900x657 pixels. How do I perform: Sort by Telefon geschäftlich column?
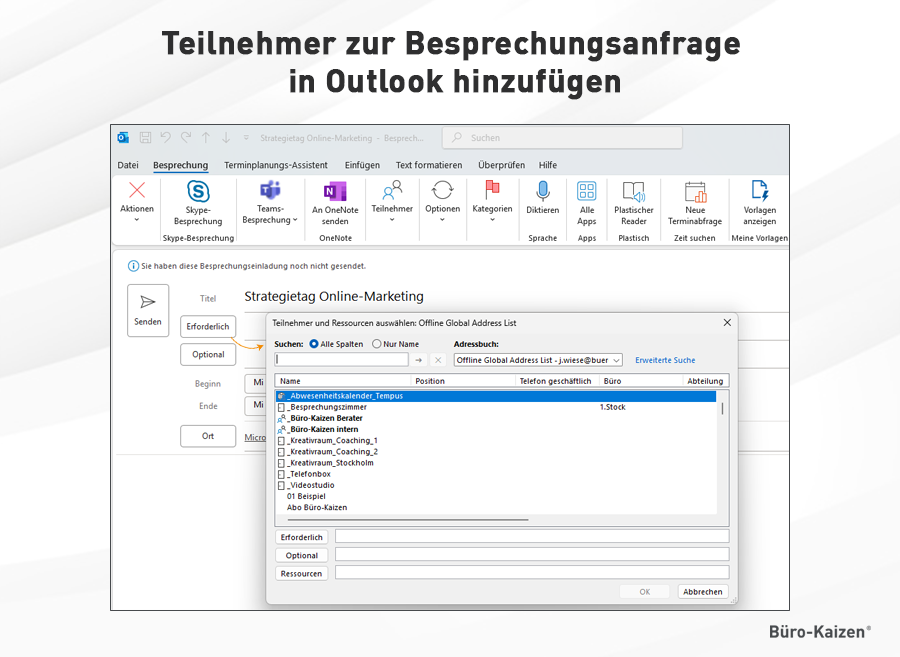pyautogui.click(x=557, y=381)
